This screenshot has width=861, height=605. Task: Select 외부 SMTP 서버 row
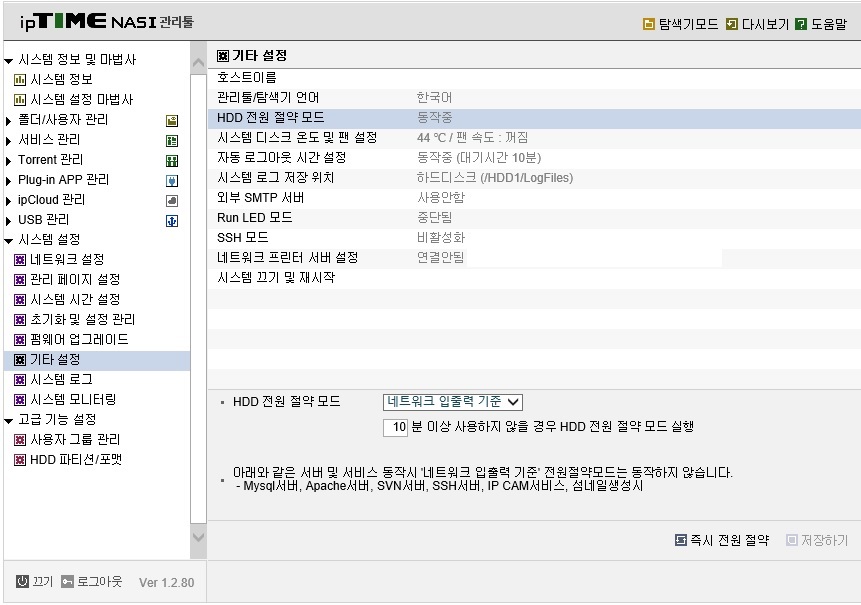point(534,198)
